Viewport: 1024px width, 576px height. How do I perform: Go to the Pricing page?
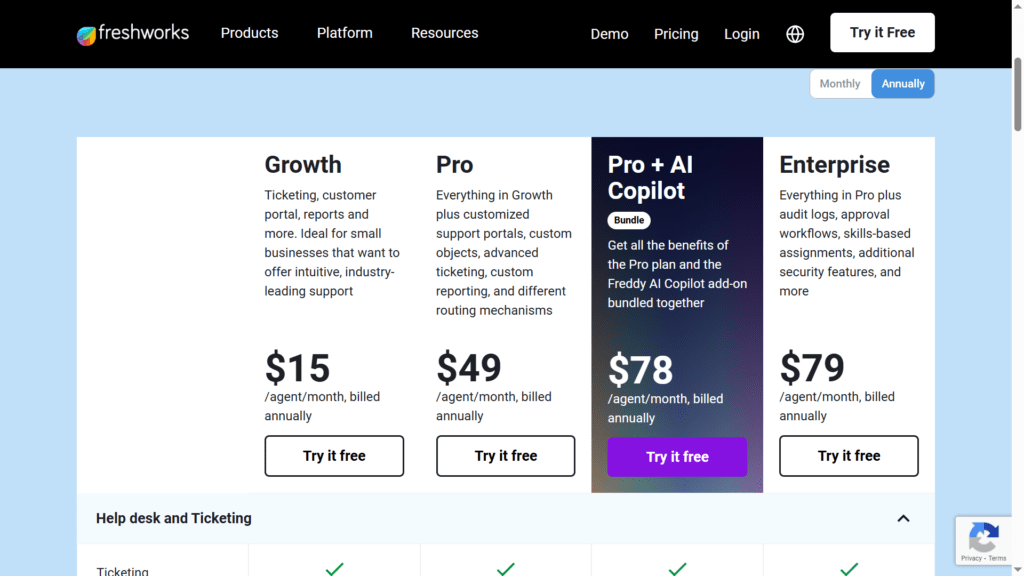tap(676, 34)
